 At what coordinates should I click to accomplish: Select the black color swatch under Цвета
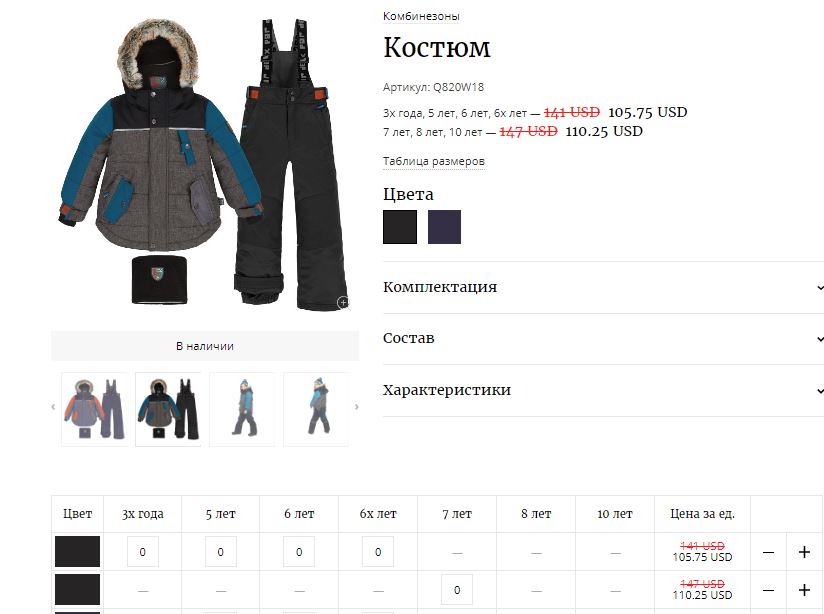tap(400, 227)
